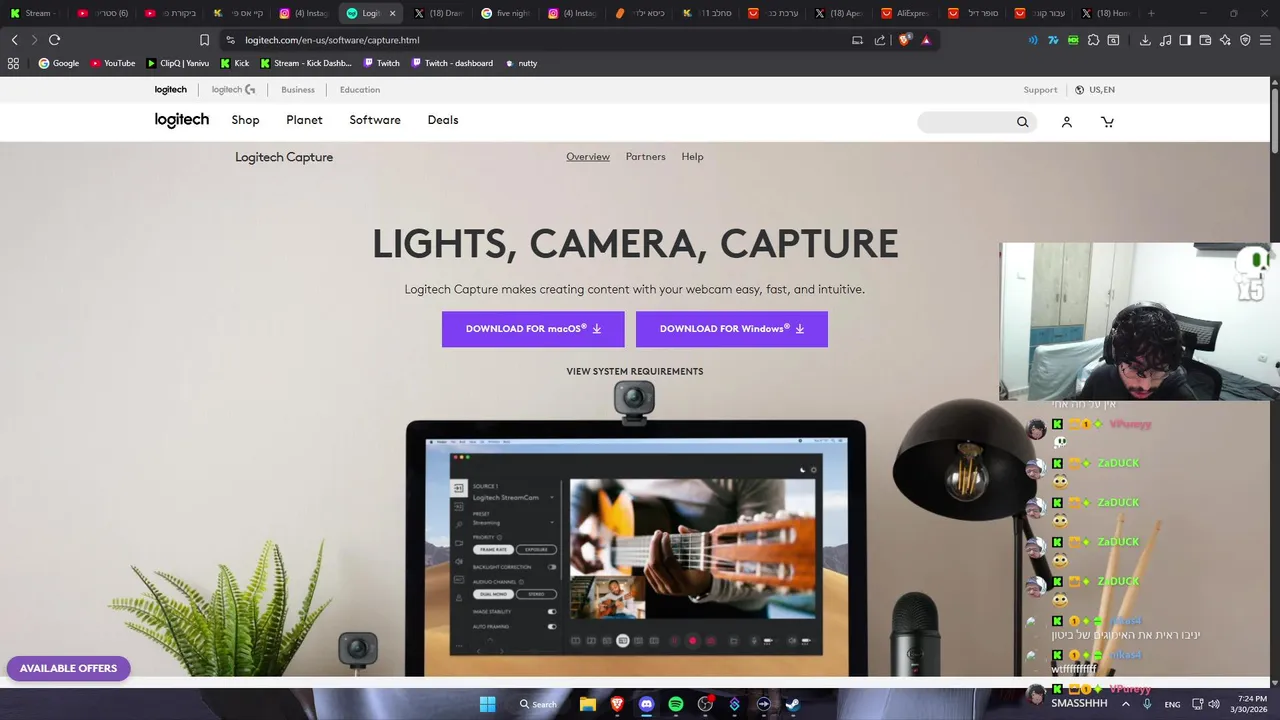Screen dimensions: 1280x720
Task: Click the search magnifier on Logitech site
Action: [1022, 122]
